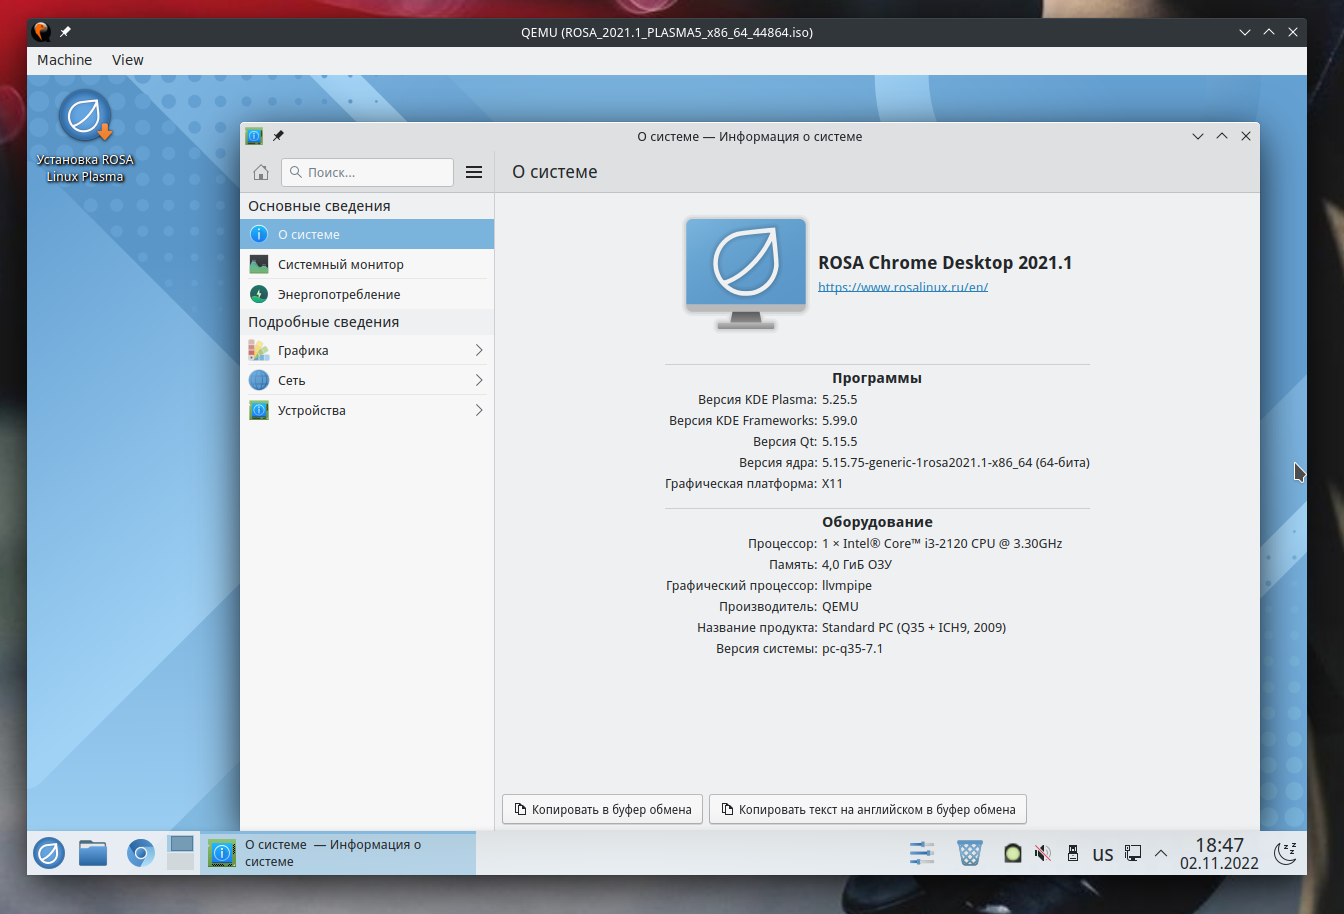
Task: Click the 'ROSA Chrome Desktop 2021.1' heading
Action: tap(945, 263)
